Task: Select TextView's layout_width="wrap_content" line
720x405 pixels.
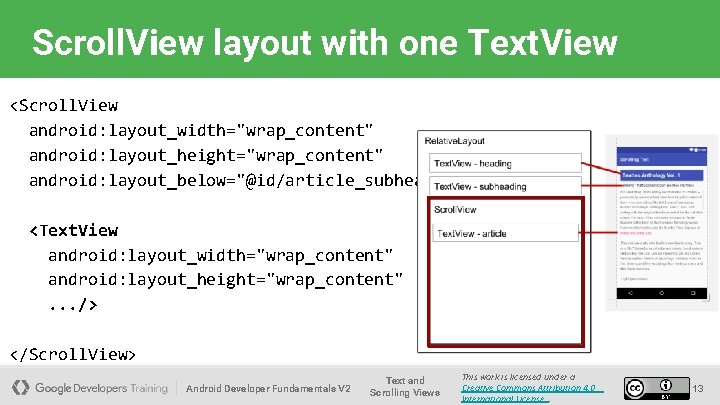Action: 220,255
